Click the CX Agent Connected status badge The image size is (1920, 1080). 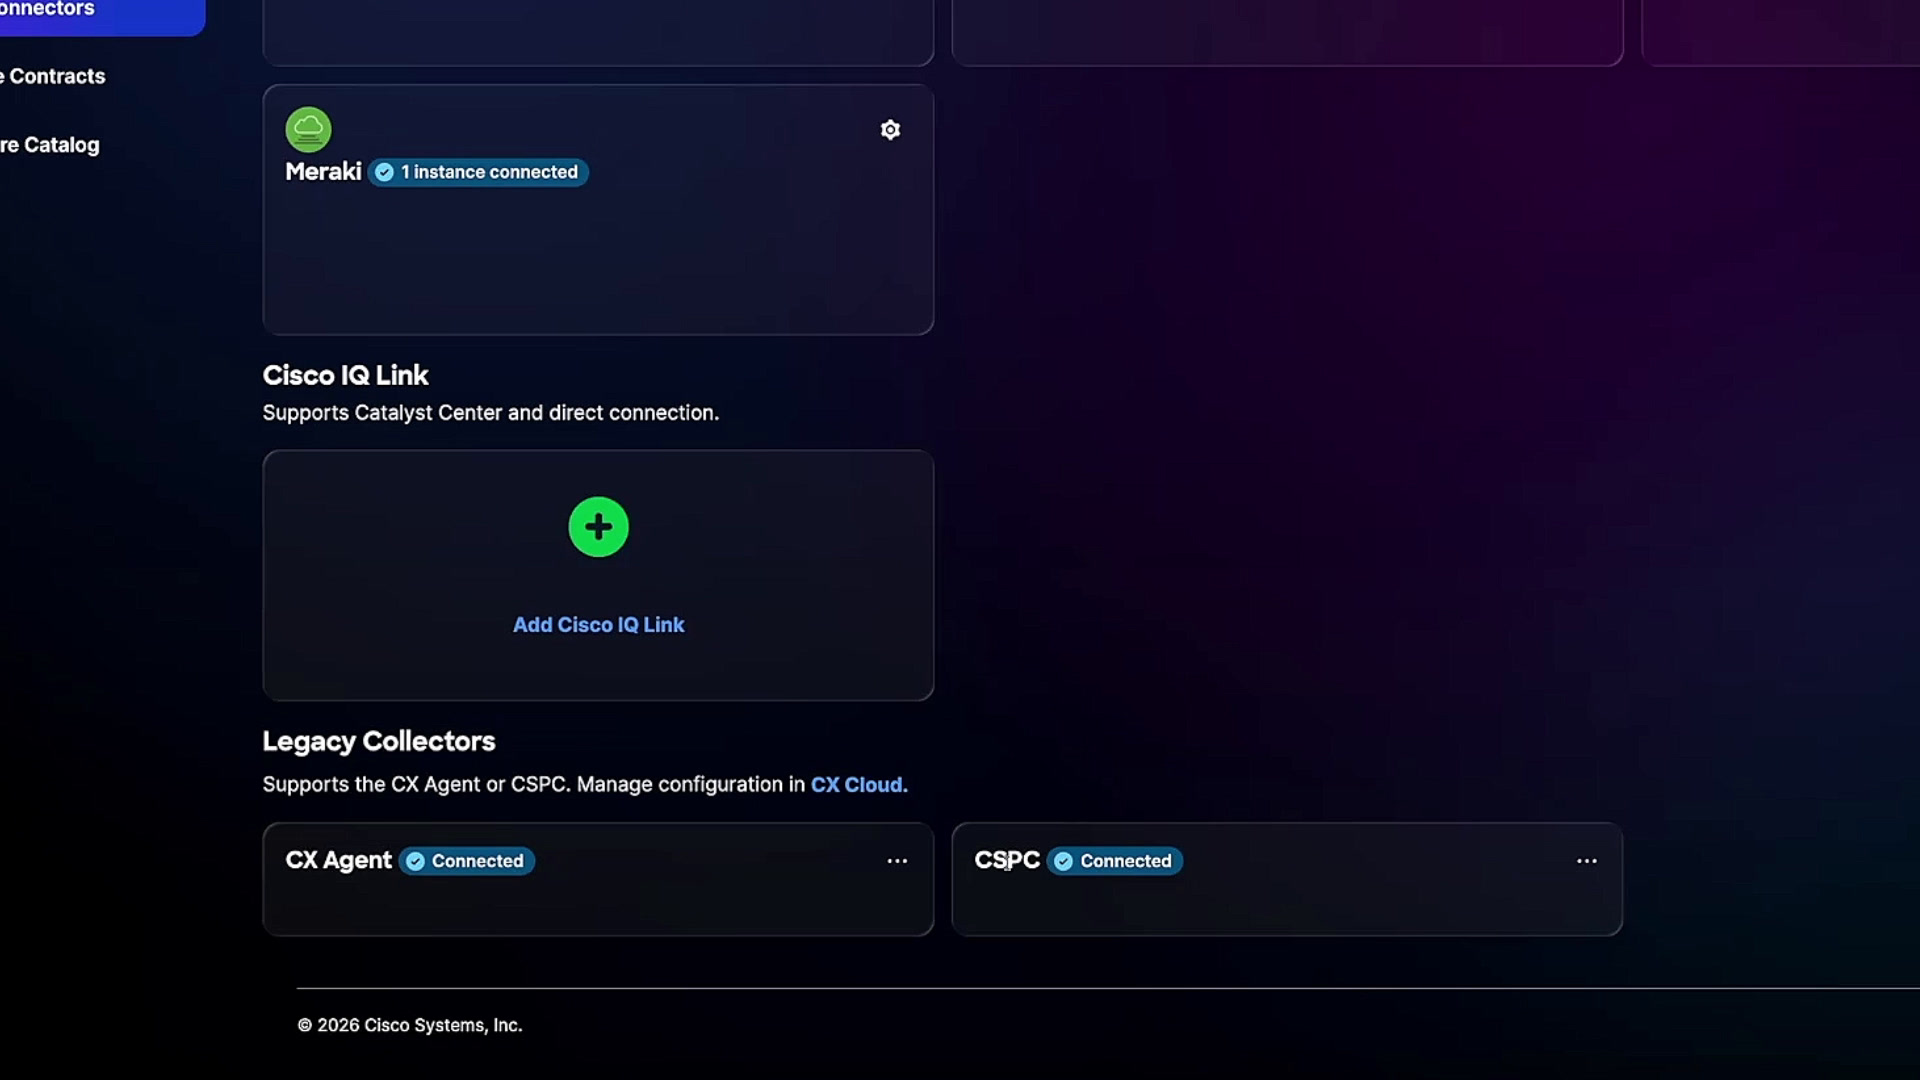[x=466, y=861]
